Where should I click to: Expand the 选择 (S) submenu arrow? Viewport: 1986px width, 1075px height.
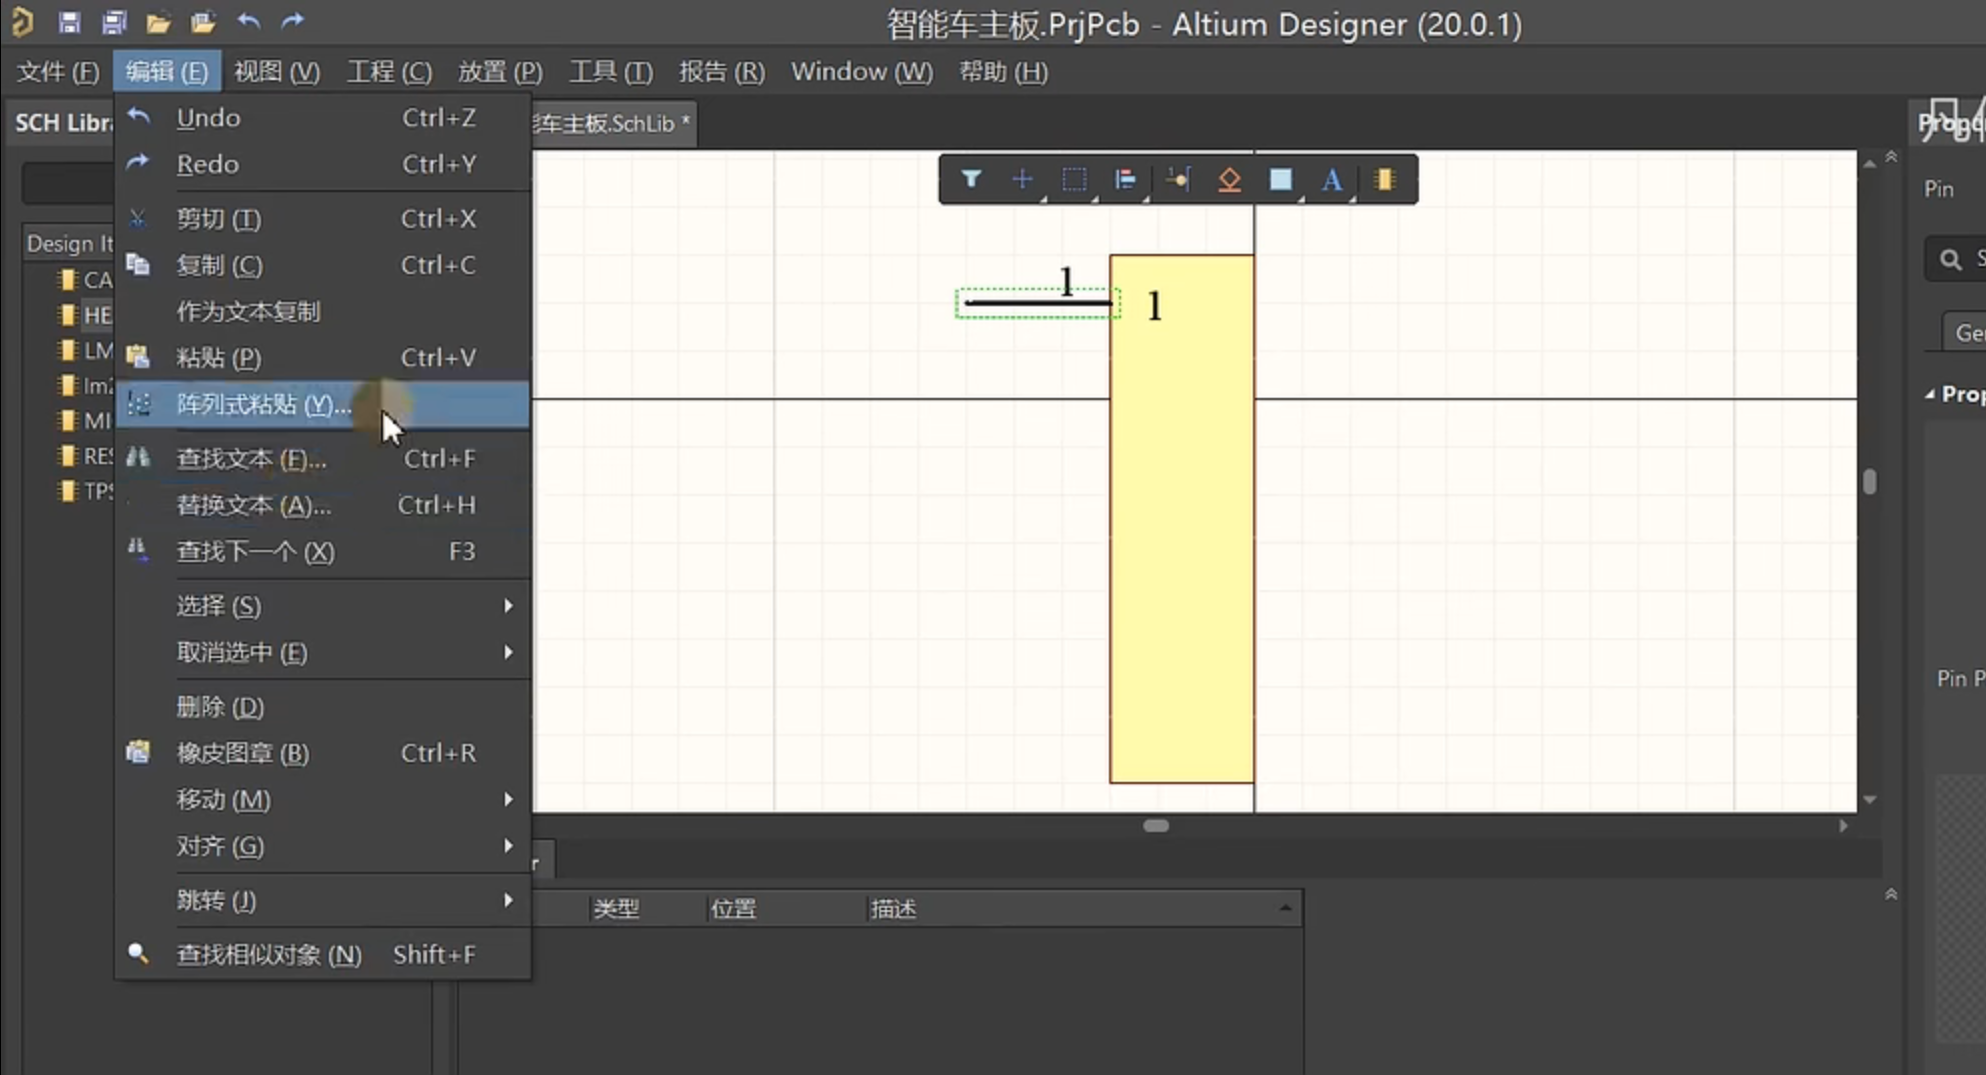click(508, 606)
